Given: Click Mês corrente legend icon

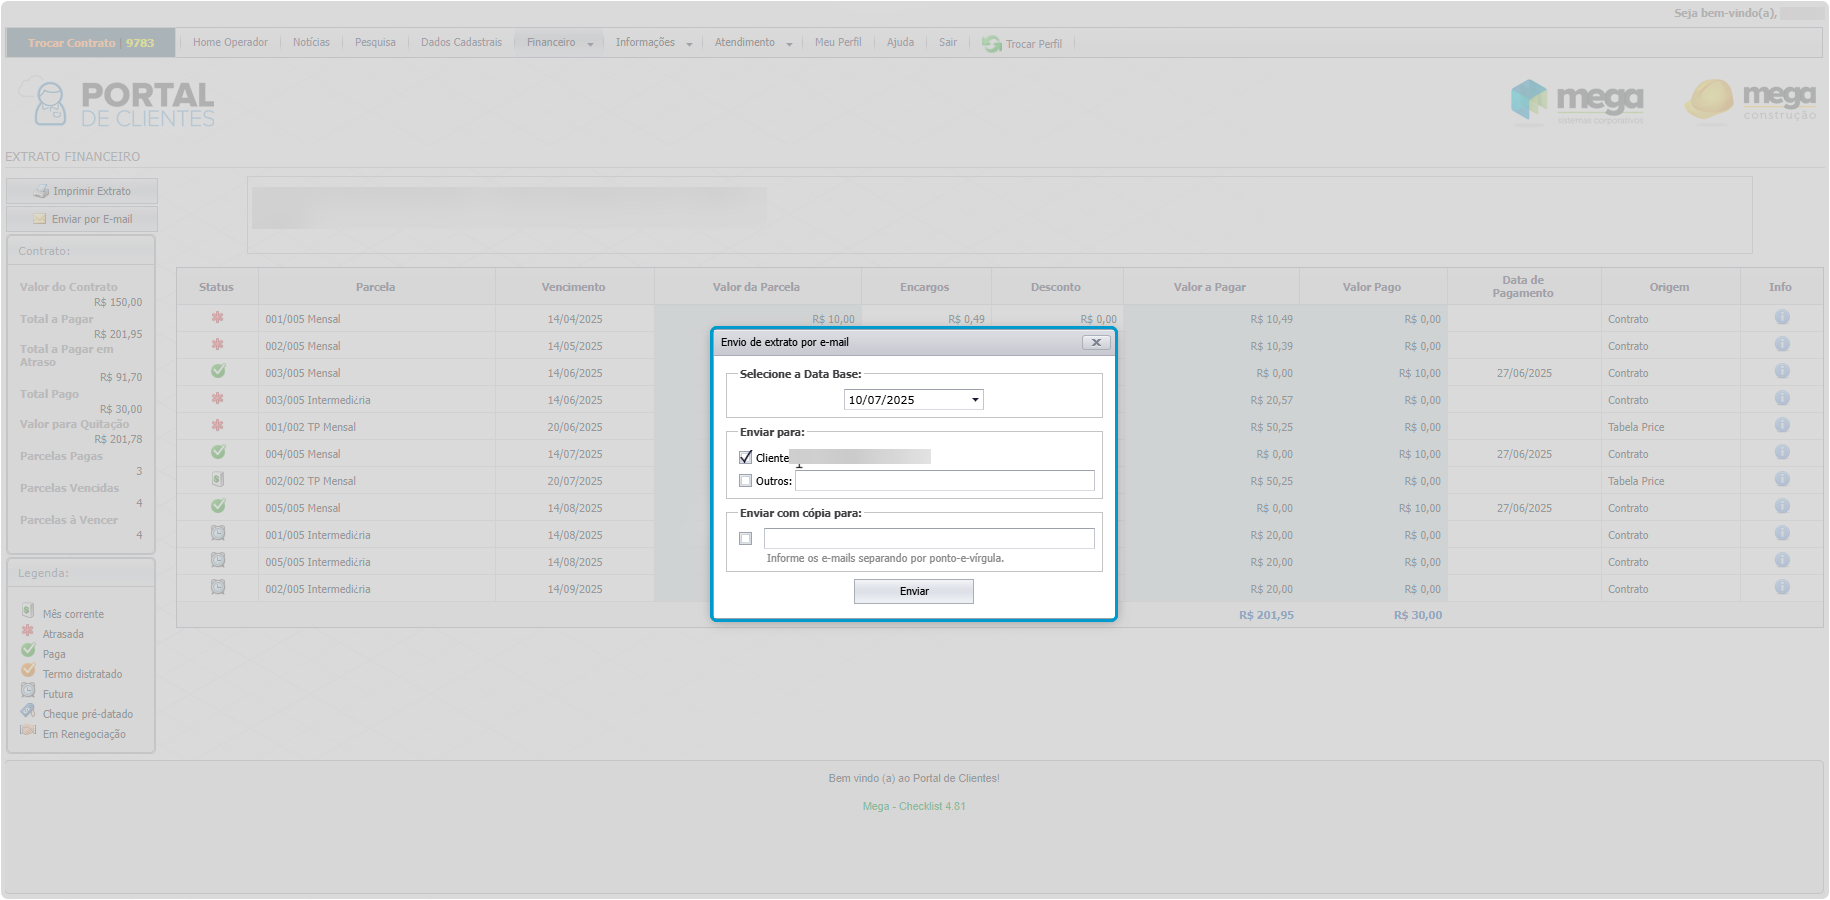Looking at the screenshot, I should tap(28, 610).
